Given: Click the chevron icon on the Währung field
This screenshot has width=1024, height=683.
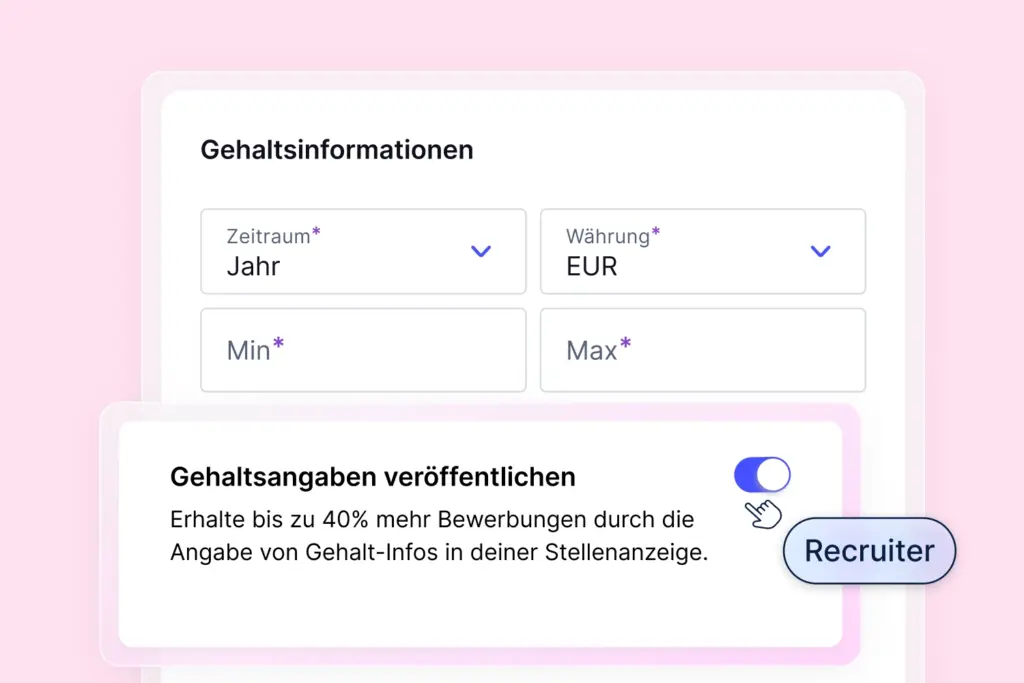Looking at the screenshot, I should click(x=821, y=252).
